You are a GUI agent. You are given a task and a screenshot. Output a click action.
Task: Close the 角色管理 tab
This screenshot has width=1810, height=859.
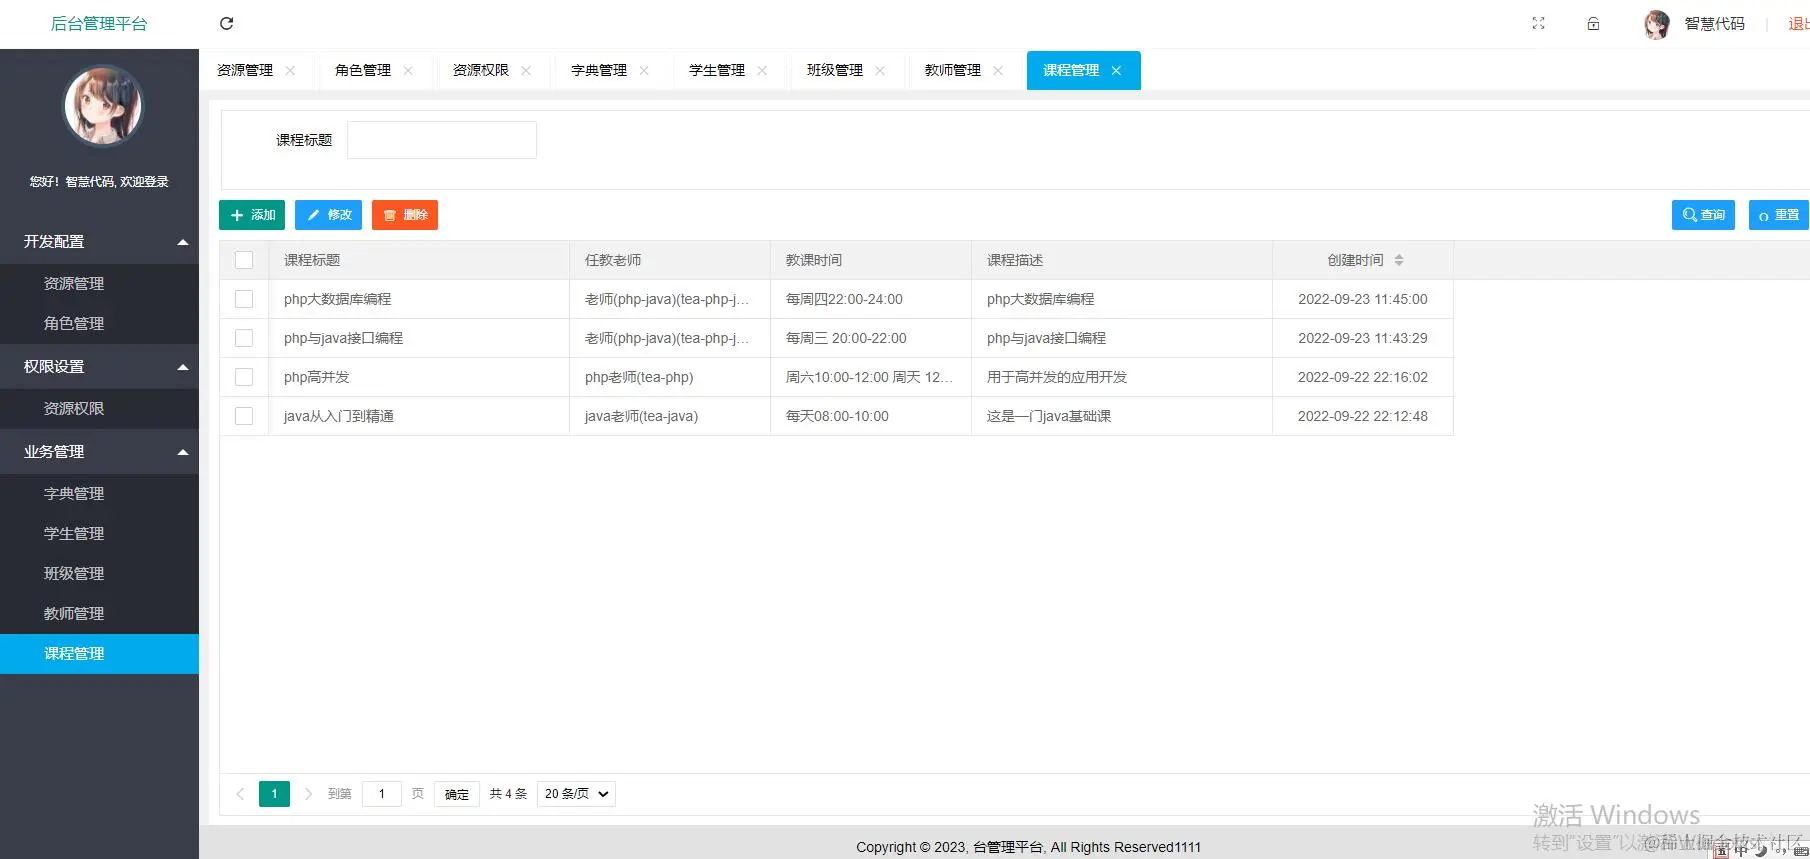pyautogui.click(x=408, y=70)
